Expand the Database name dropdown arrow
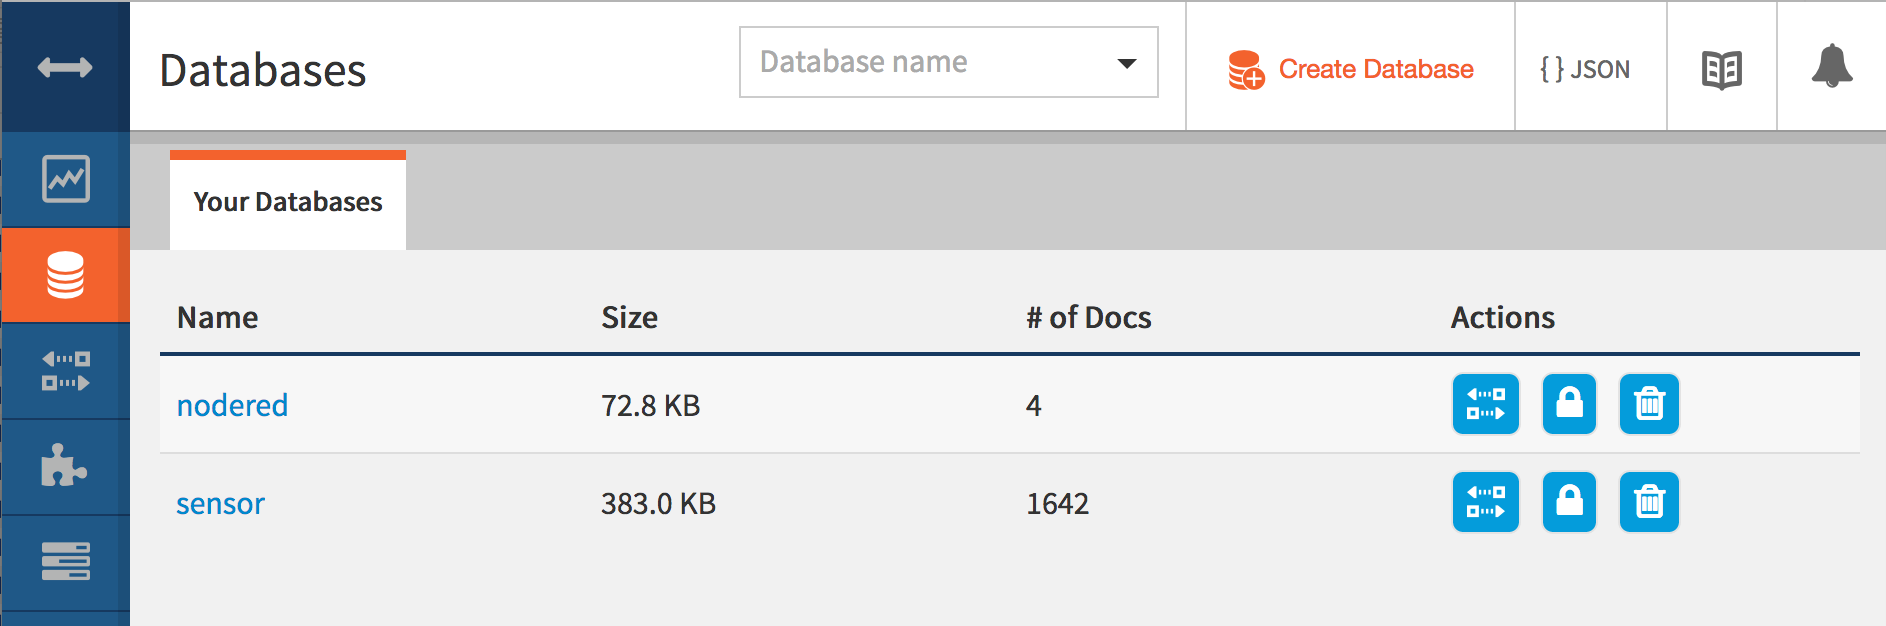Viewport: 1886px width, 626px height. click(1127, 63)
